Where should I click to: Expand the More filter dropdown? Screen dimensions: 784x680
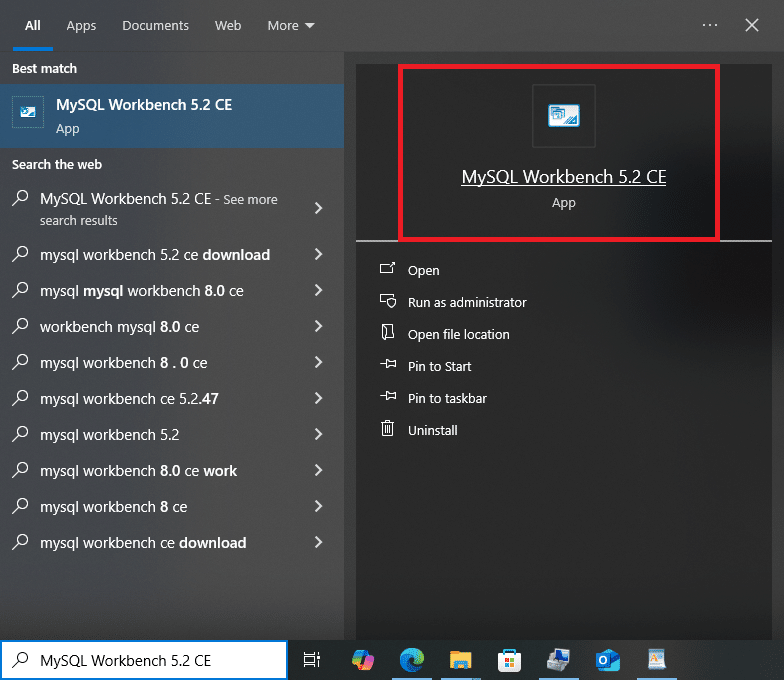291,26
